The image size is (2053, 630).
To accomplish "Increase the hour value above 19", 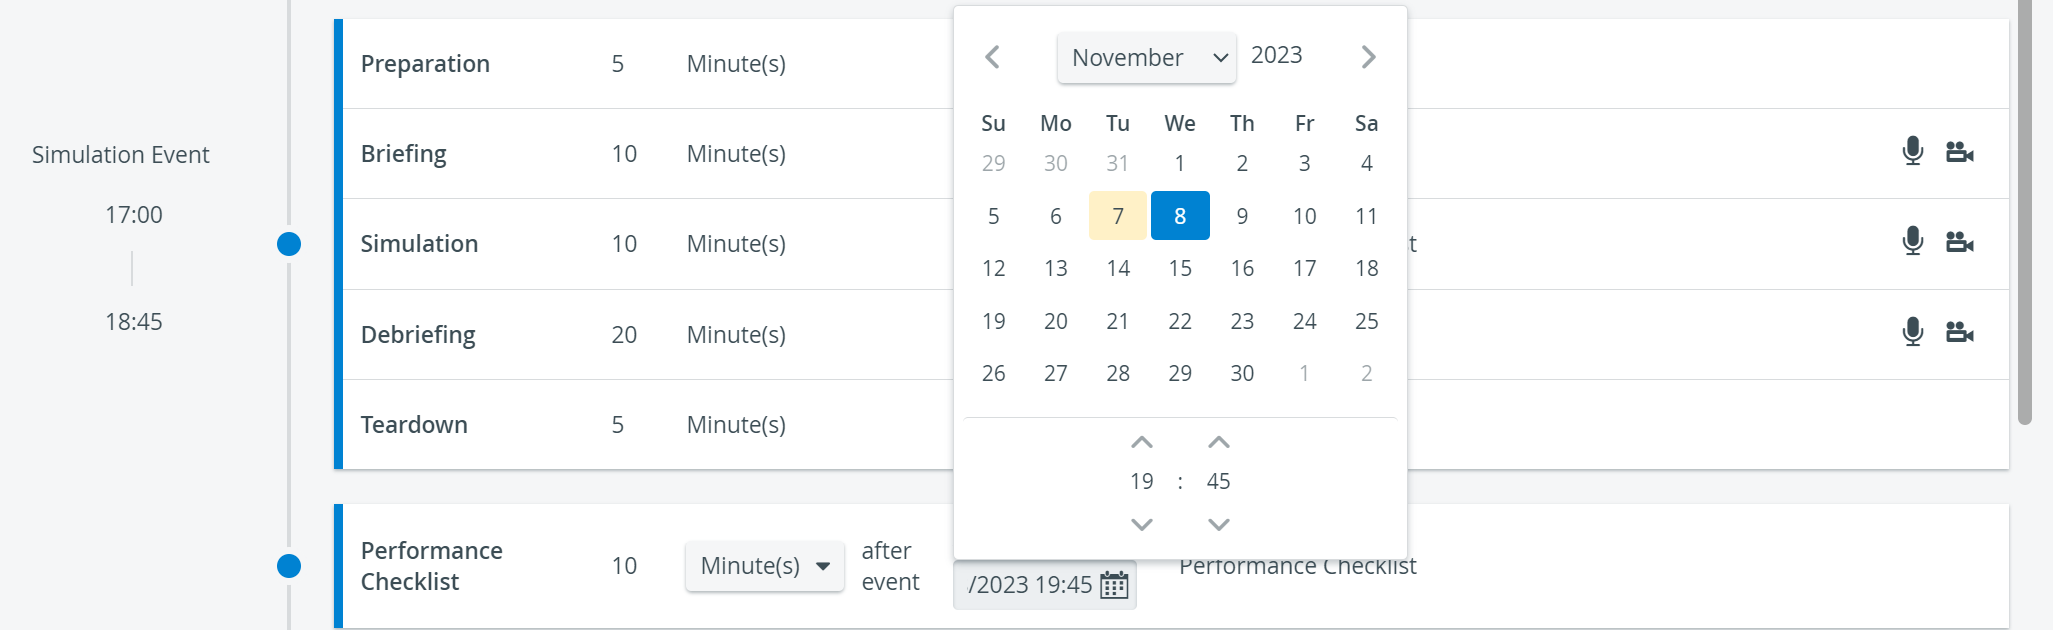I will (x=1142, y=442).
